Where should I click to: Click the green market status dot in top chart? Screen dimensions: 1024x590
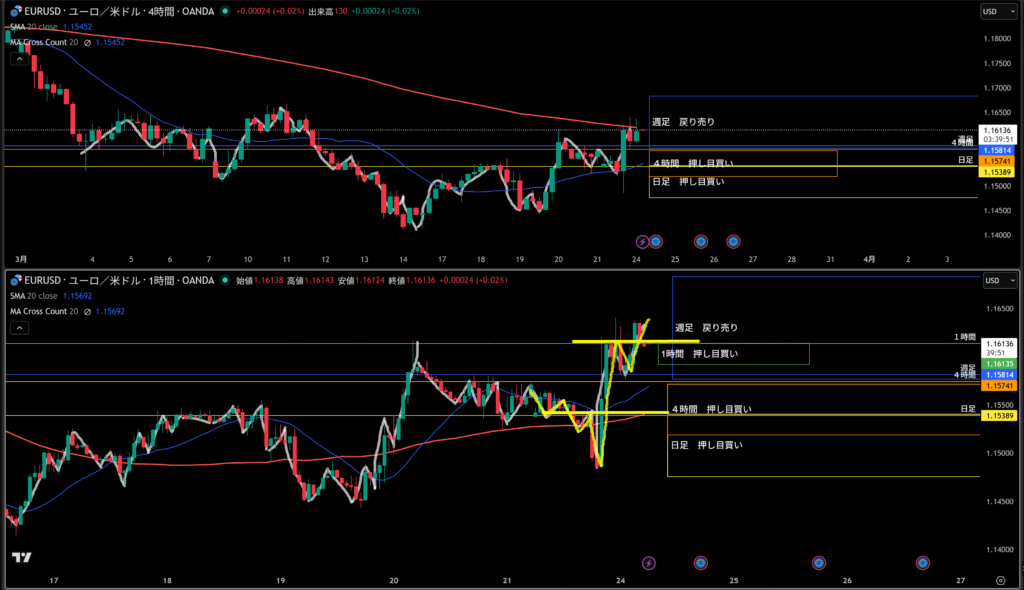click(224, 11)
